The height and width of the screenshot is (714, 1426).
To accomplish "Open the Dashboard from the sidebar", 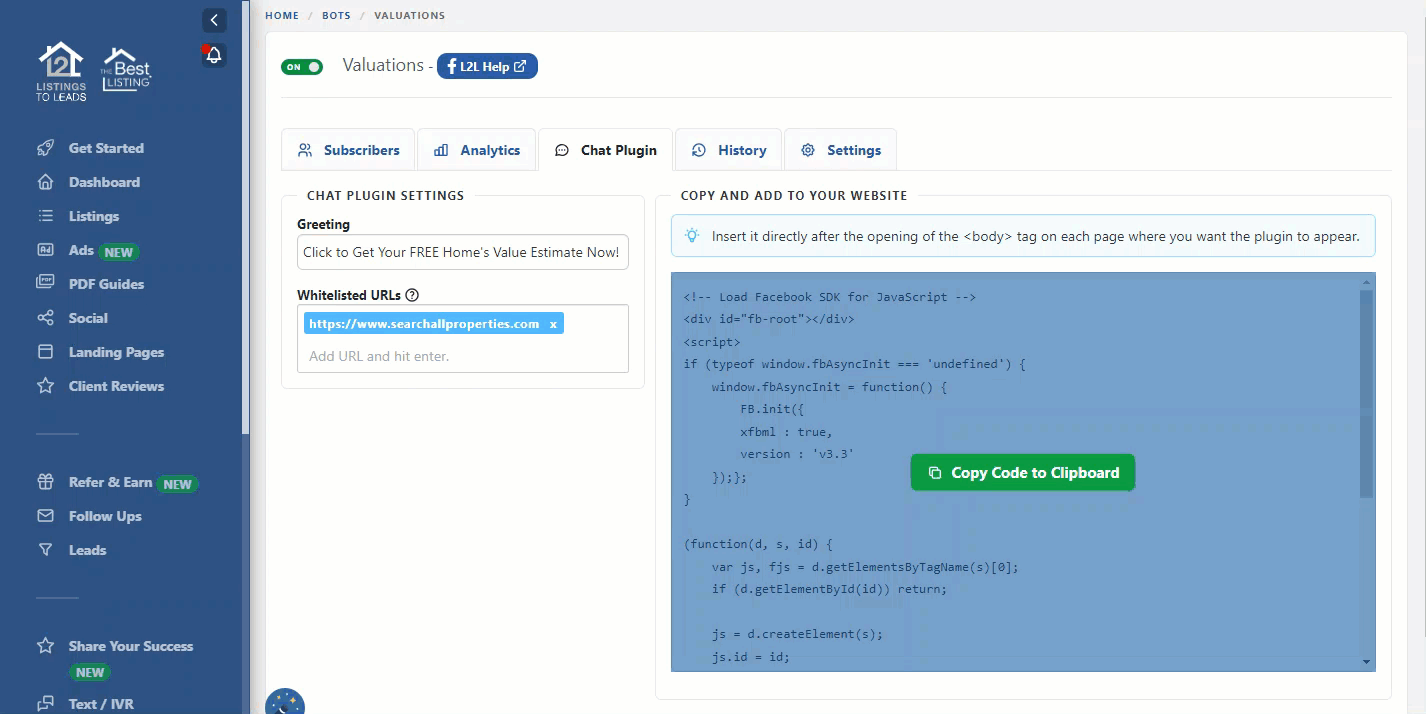I will [103, 182].
